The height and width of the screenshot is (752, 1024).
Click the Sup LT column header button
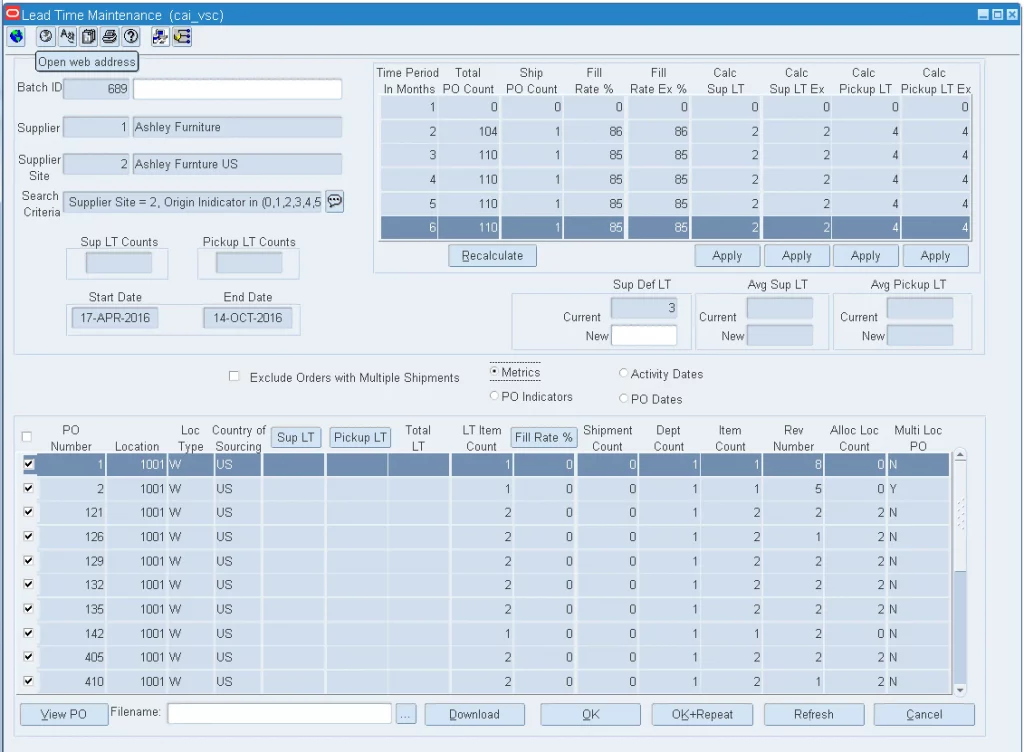click(x=296, y=437)
